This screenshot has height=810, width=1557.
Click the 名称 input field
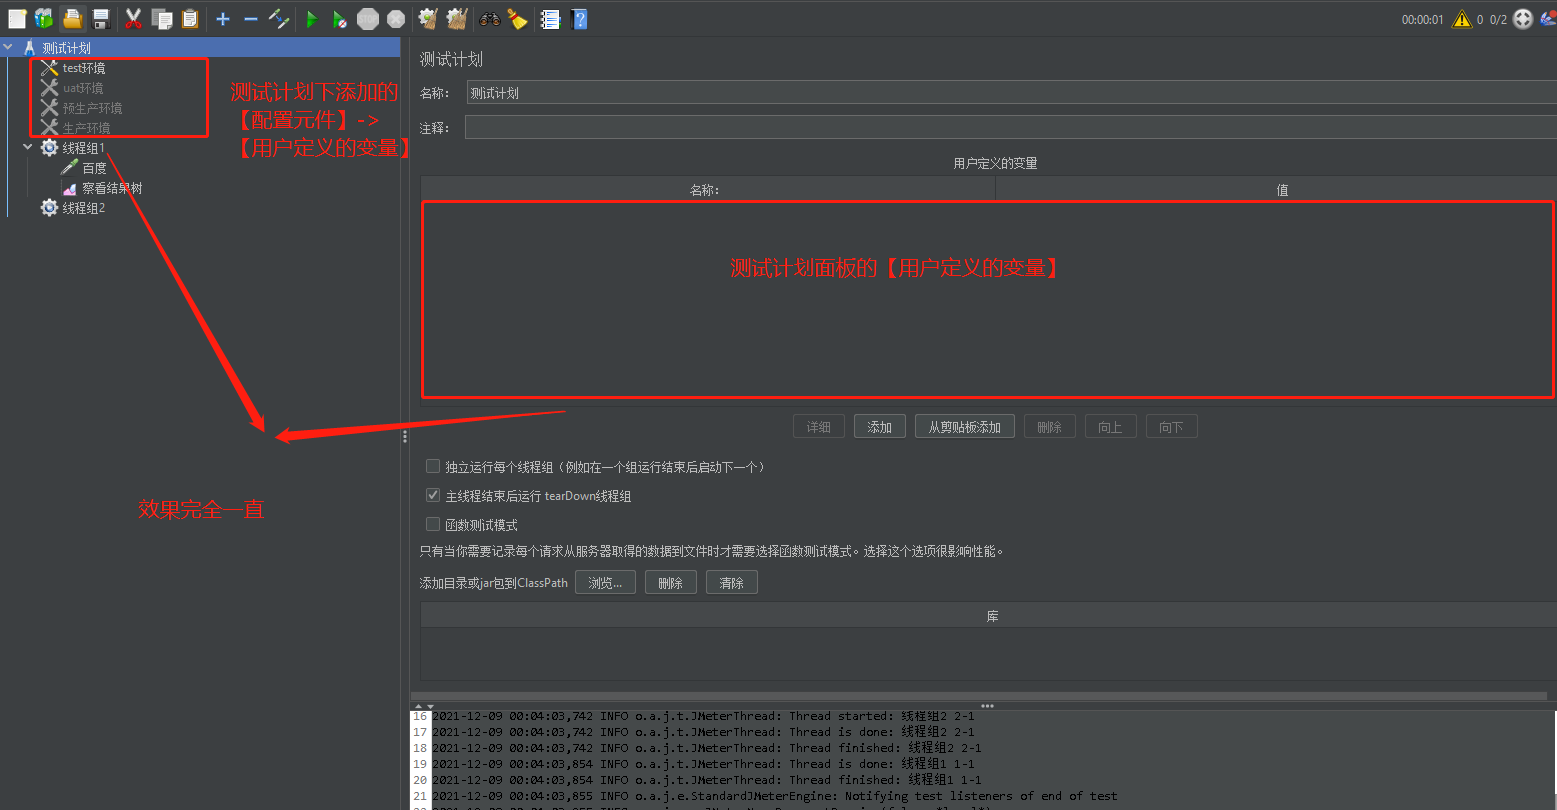click(x=1011, y=93)
